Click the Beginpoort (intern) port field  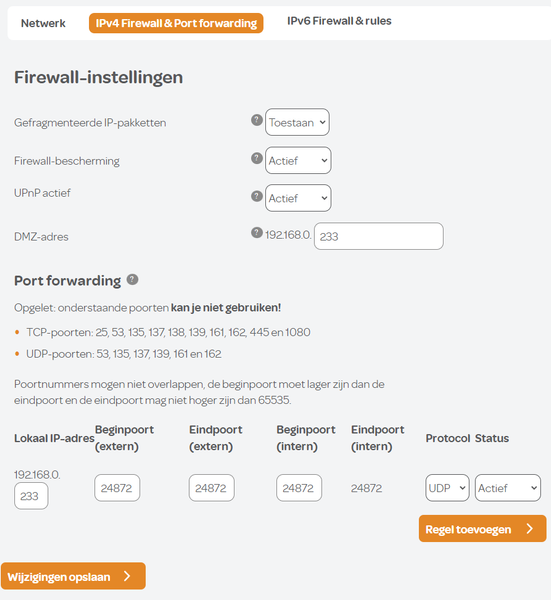(x=299, y=488)
